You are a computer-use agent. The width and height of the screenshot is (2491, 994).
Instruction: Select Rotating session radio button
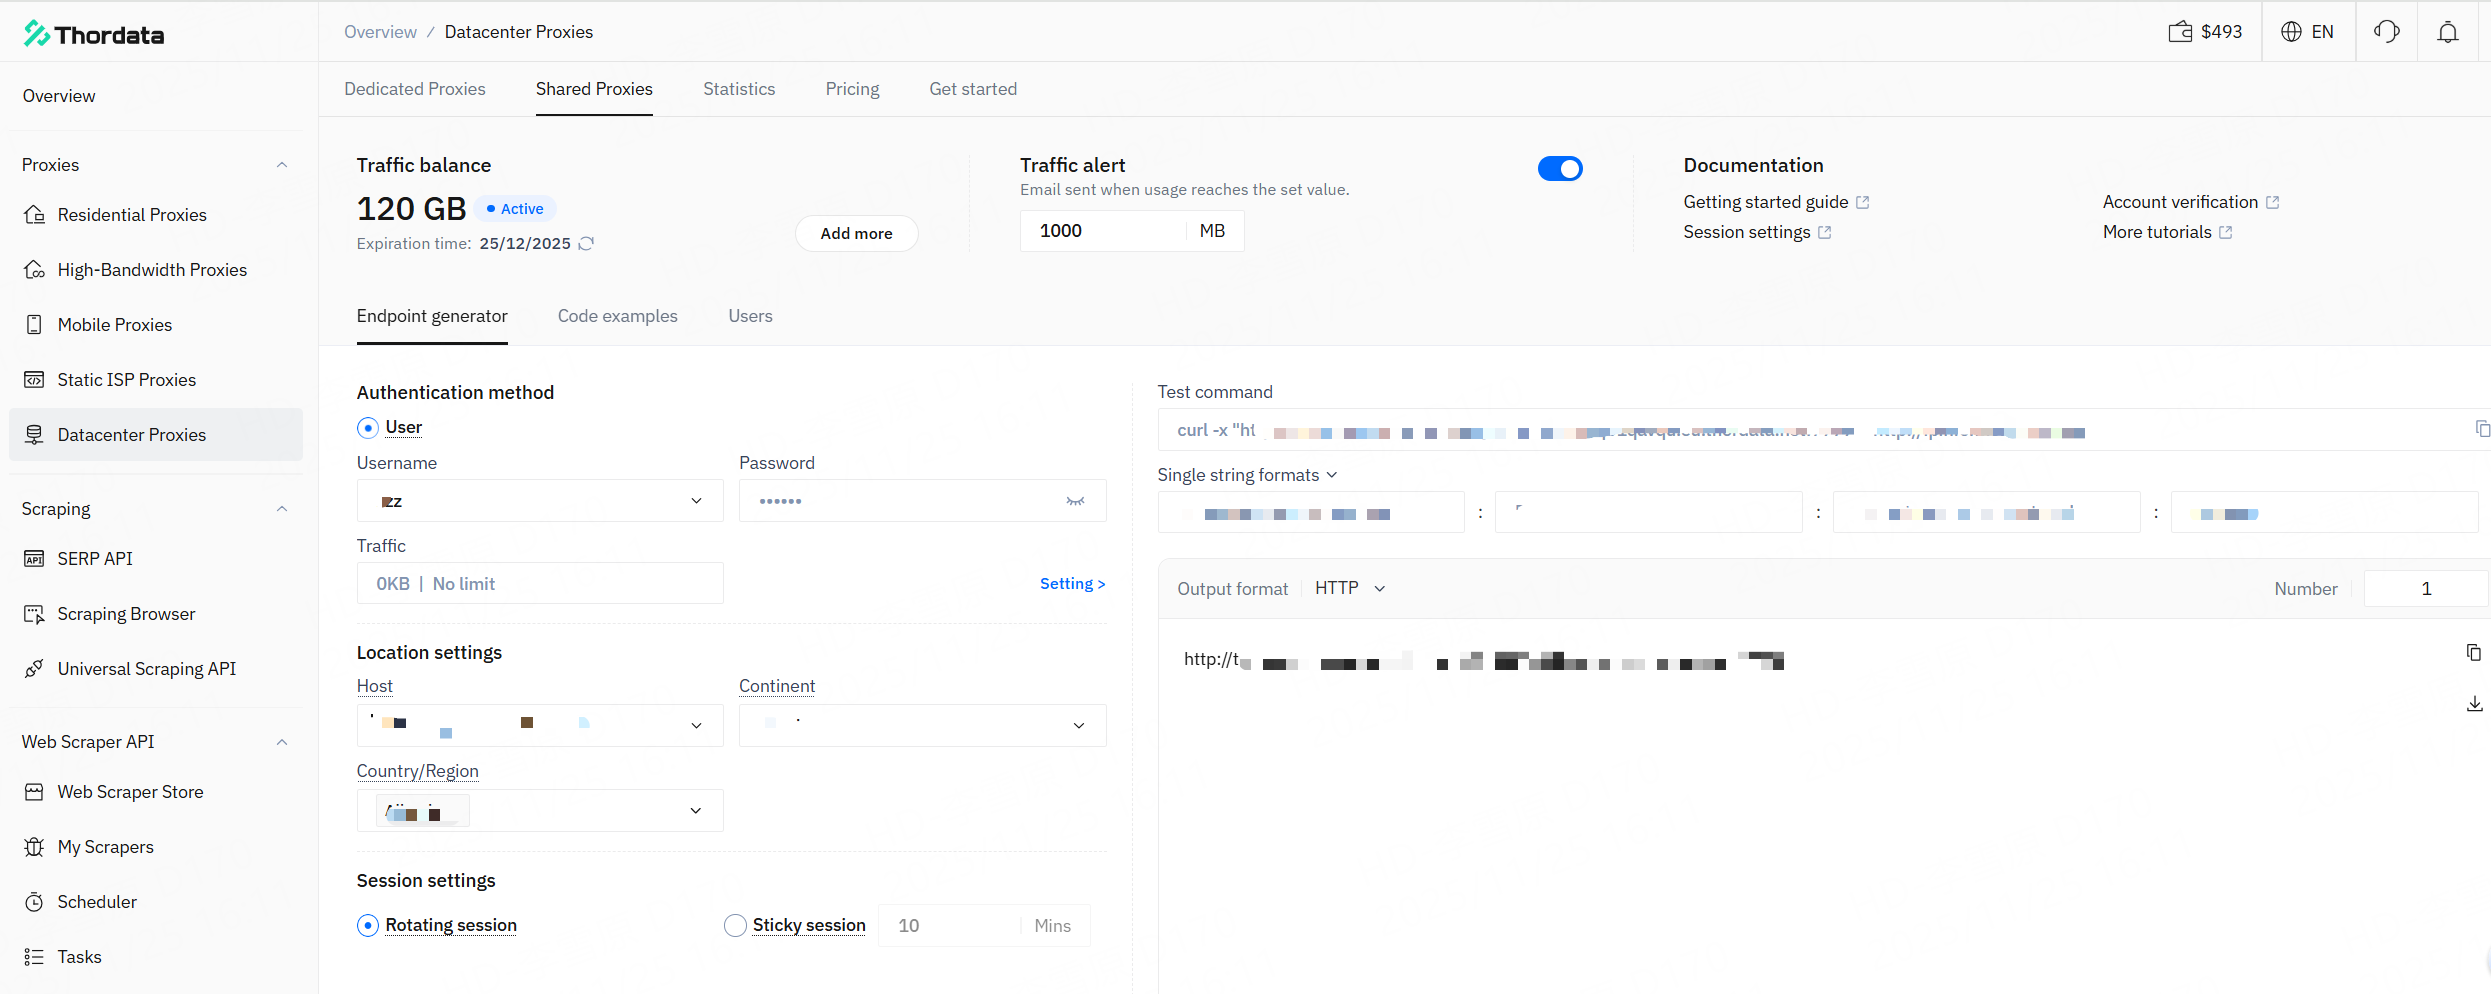pyautogui.click(x=368, y=926)
